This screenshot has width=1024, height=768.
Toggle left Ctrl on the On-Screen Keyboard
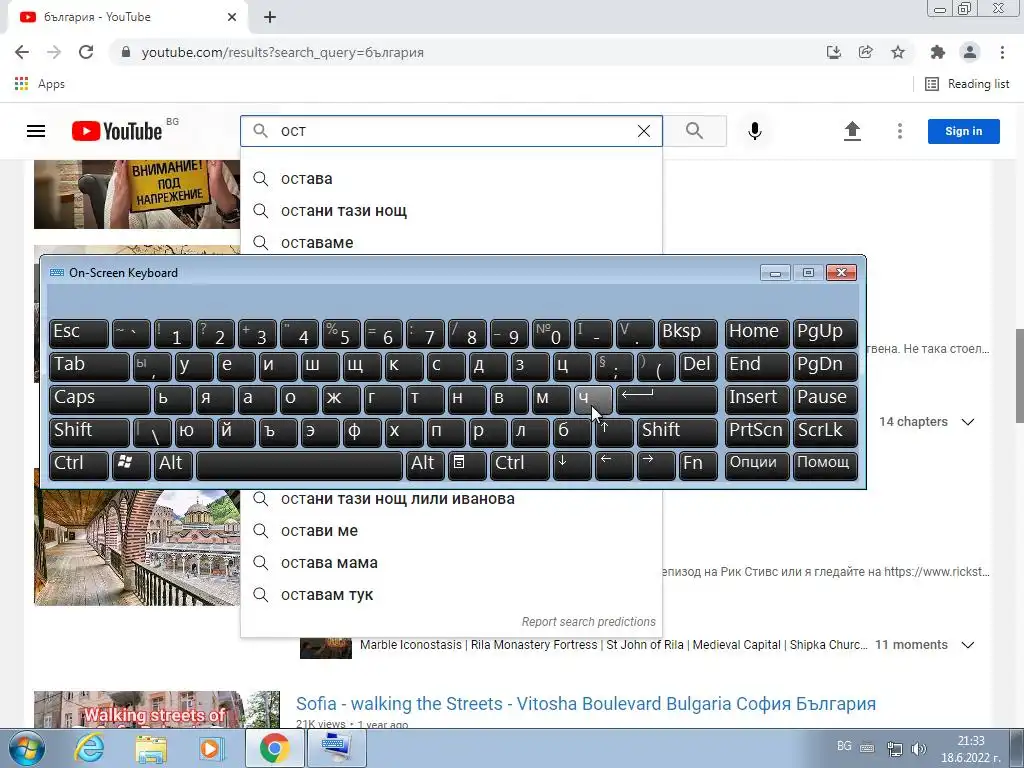pos(78,464)
